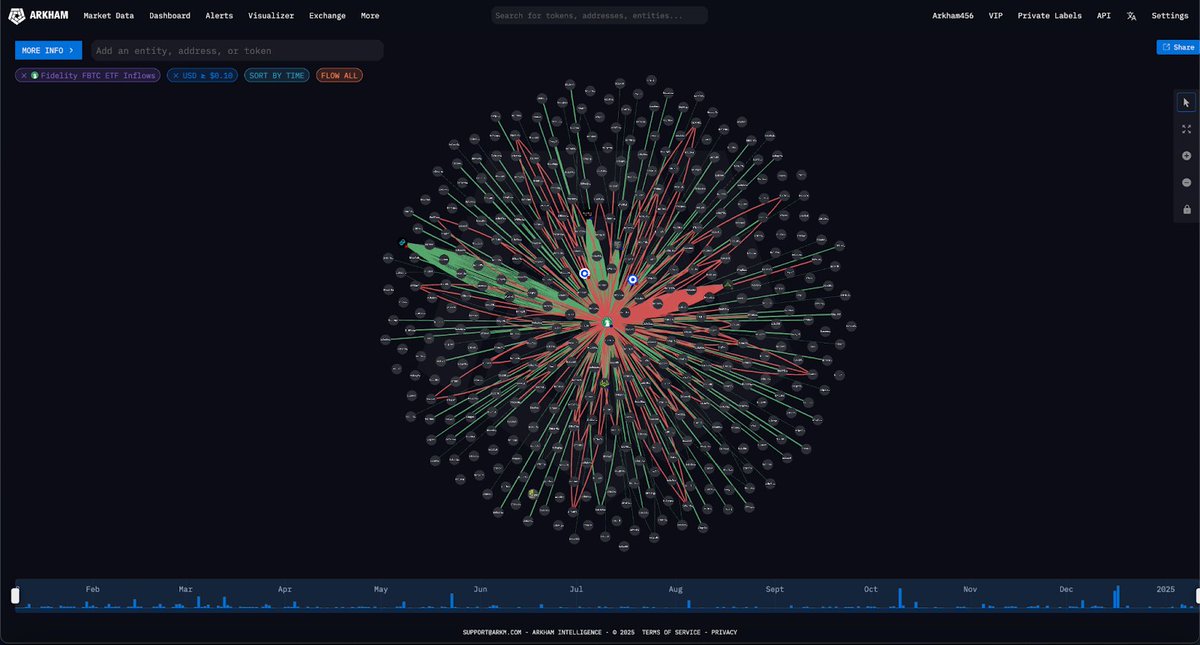This screenshot has width=1200, height=645.
Task: Toggle the FLOW ALL filter
Action: (x=339, y=75)
